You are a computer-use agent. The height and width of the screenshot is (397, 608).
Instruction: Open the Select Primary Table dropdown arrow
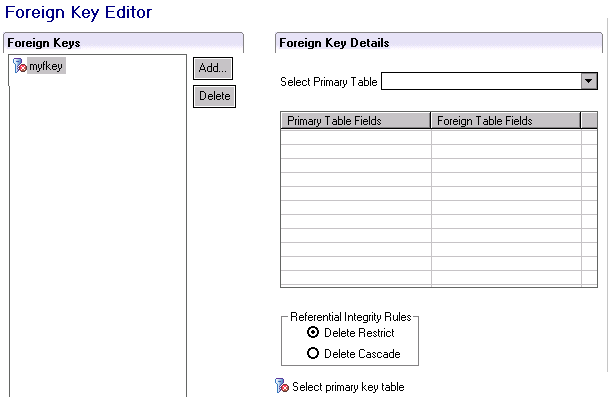[x=589, y=81]
